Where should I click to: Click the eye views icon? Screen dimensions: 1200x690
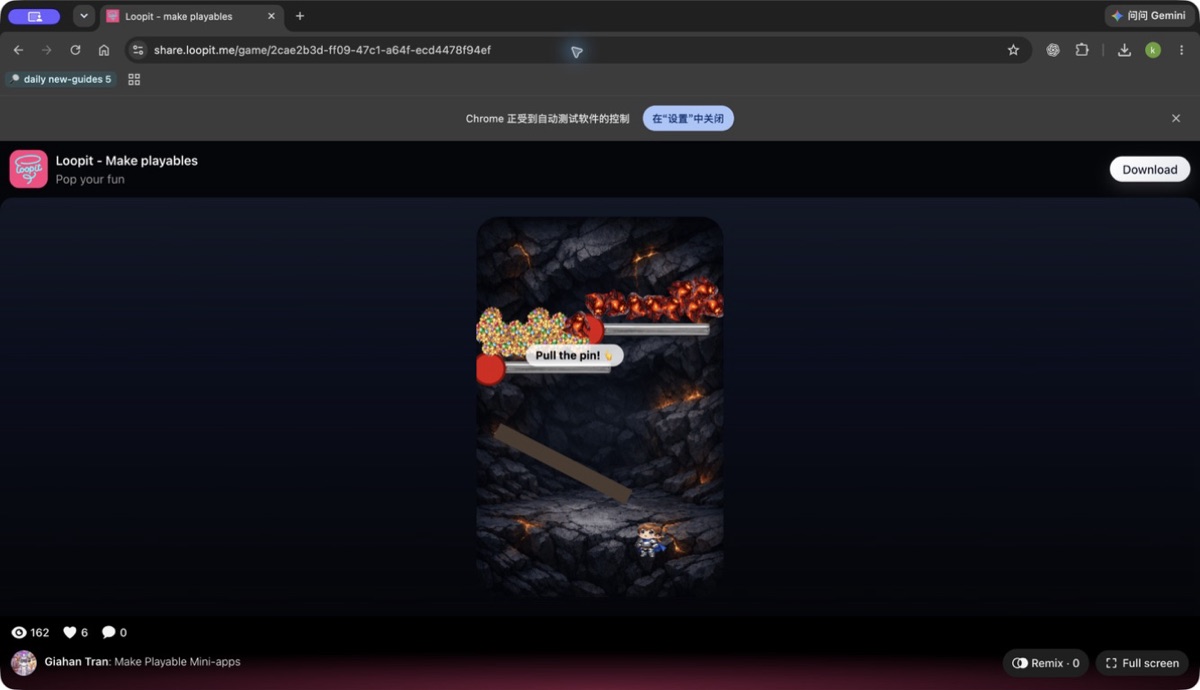pos(18,632)
